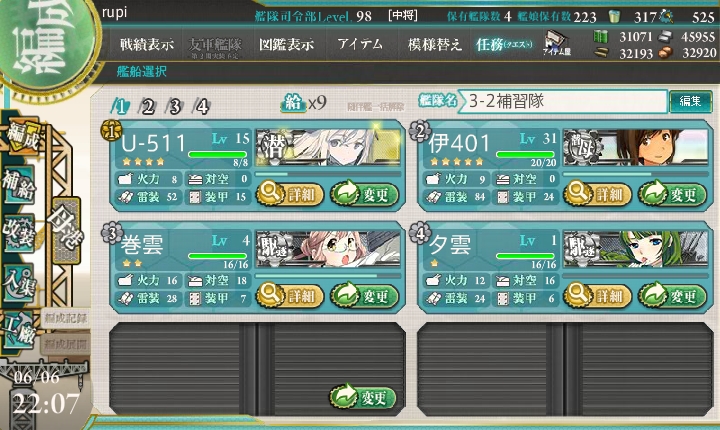Open the 工廠 (factory) sidebar icon
This screenshot has height=430, width=720.
click(x=19, y=328)
